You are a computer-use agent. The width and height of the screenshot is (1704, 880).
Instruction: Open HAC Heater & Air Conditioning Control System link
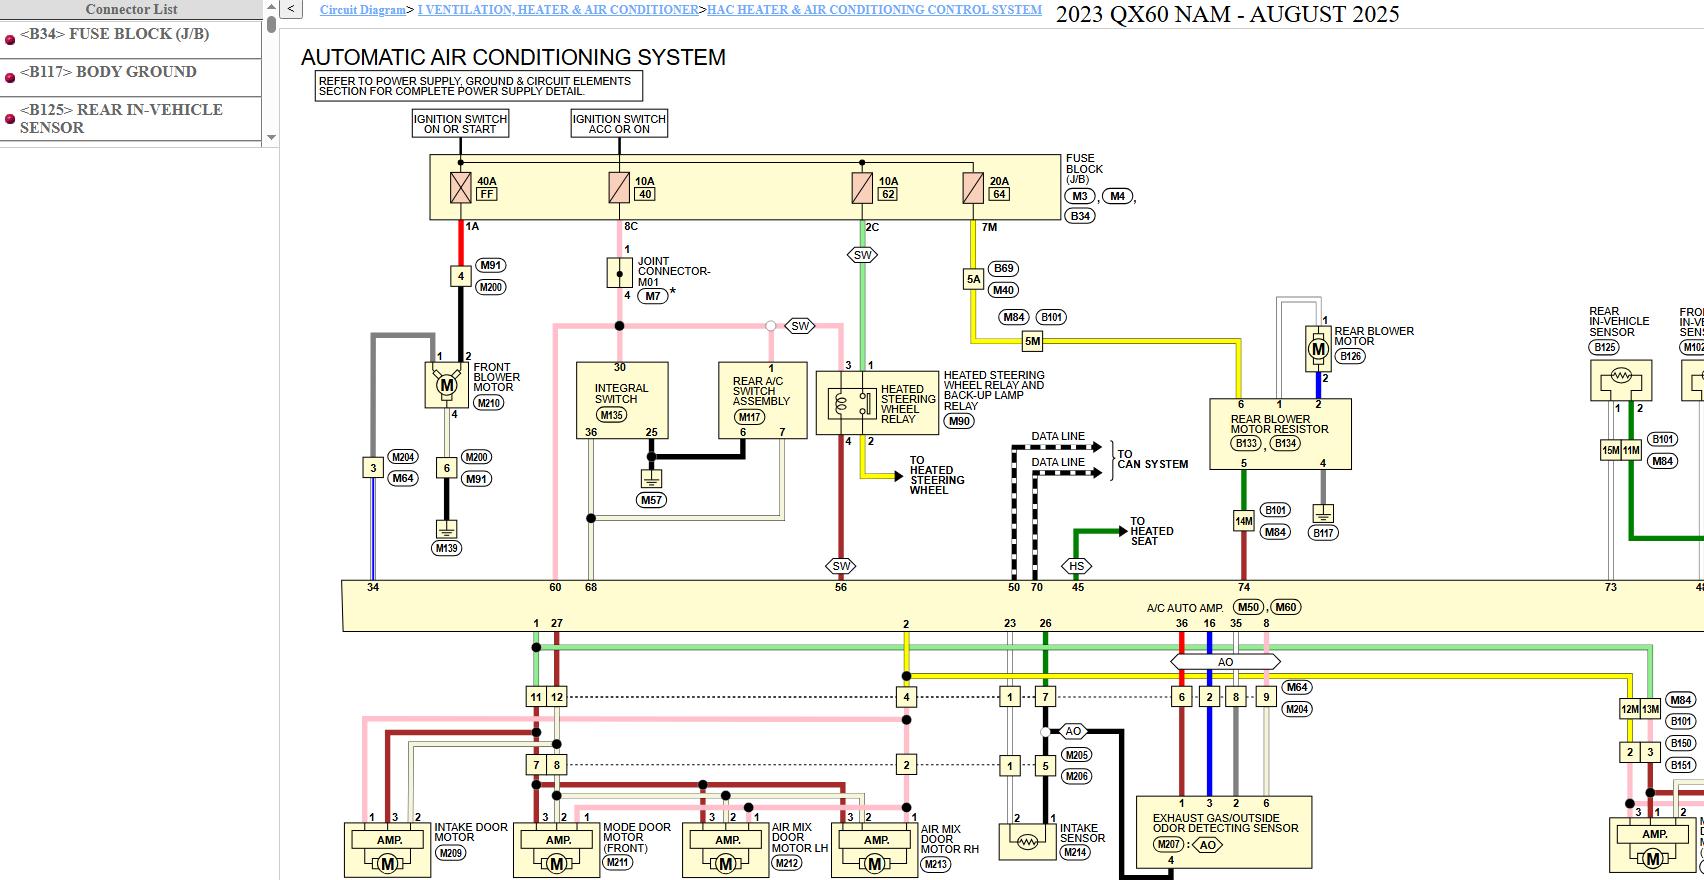point(874,10)
